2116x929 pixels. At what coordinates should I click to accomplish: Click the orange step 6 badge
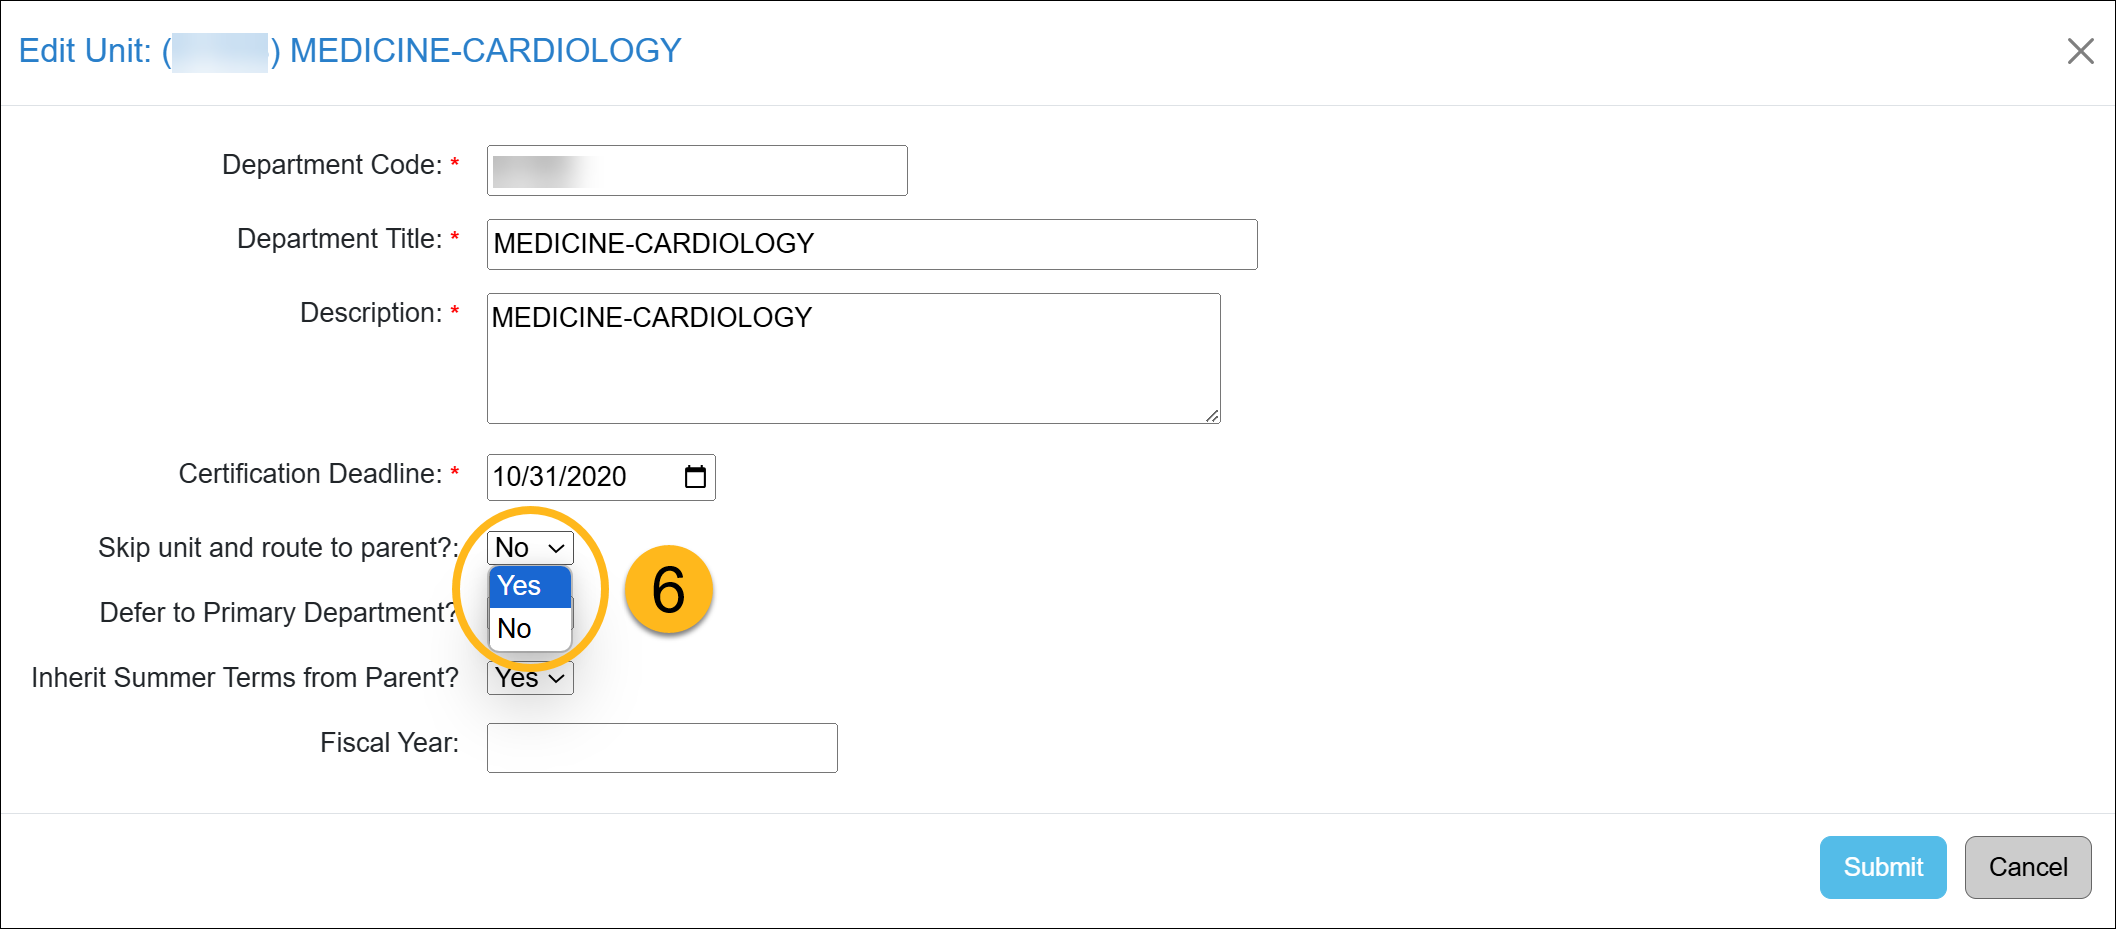pyautogui.click(x=668, y=589)
